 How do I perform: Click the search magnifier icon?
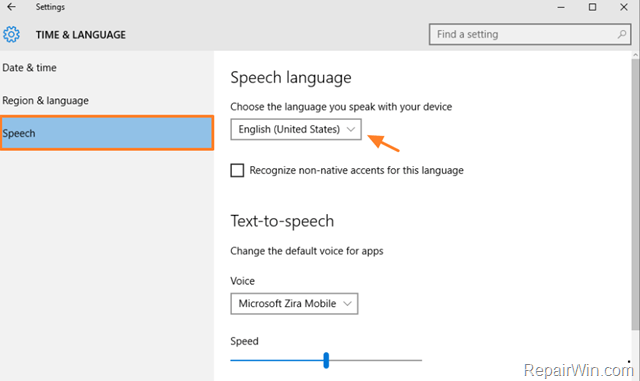click(x=622, y=34)
